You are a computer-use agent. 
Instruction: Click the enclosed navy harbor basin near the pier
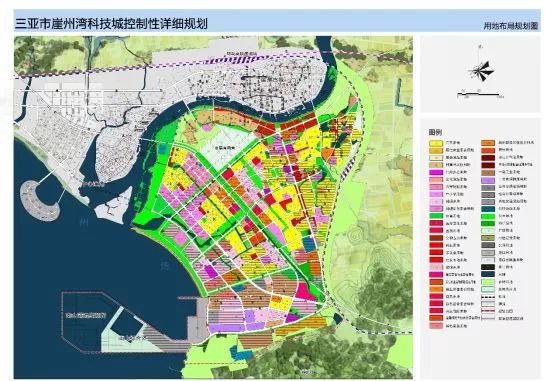[x=126, y=324]
